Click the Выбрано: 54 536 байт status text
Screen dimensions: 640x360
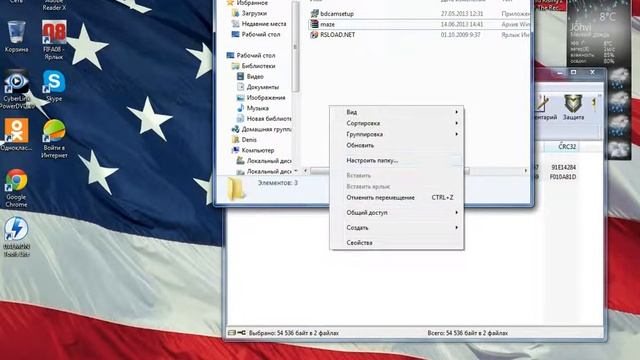point(294,333)
